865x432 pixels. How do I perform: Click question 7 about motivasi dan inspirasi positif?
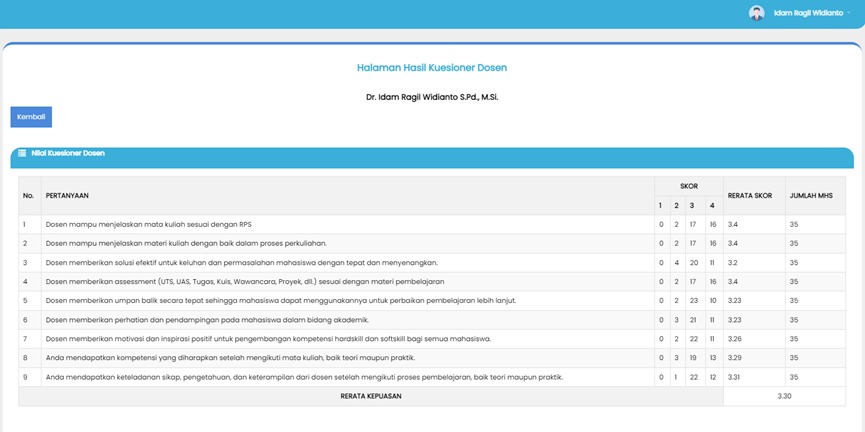(x=268, y=338)
